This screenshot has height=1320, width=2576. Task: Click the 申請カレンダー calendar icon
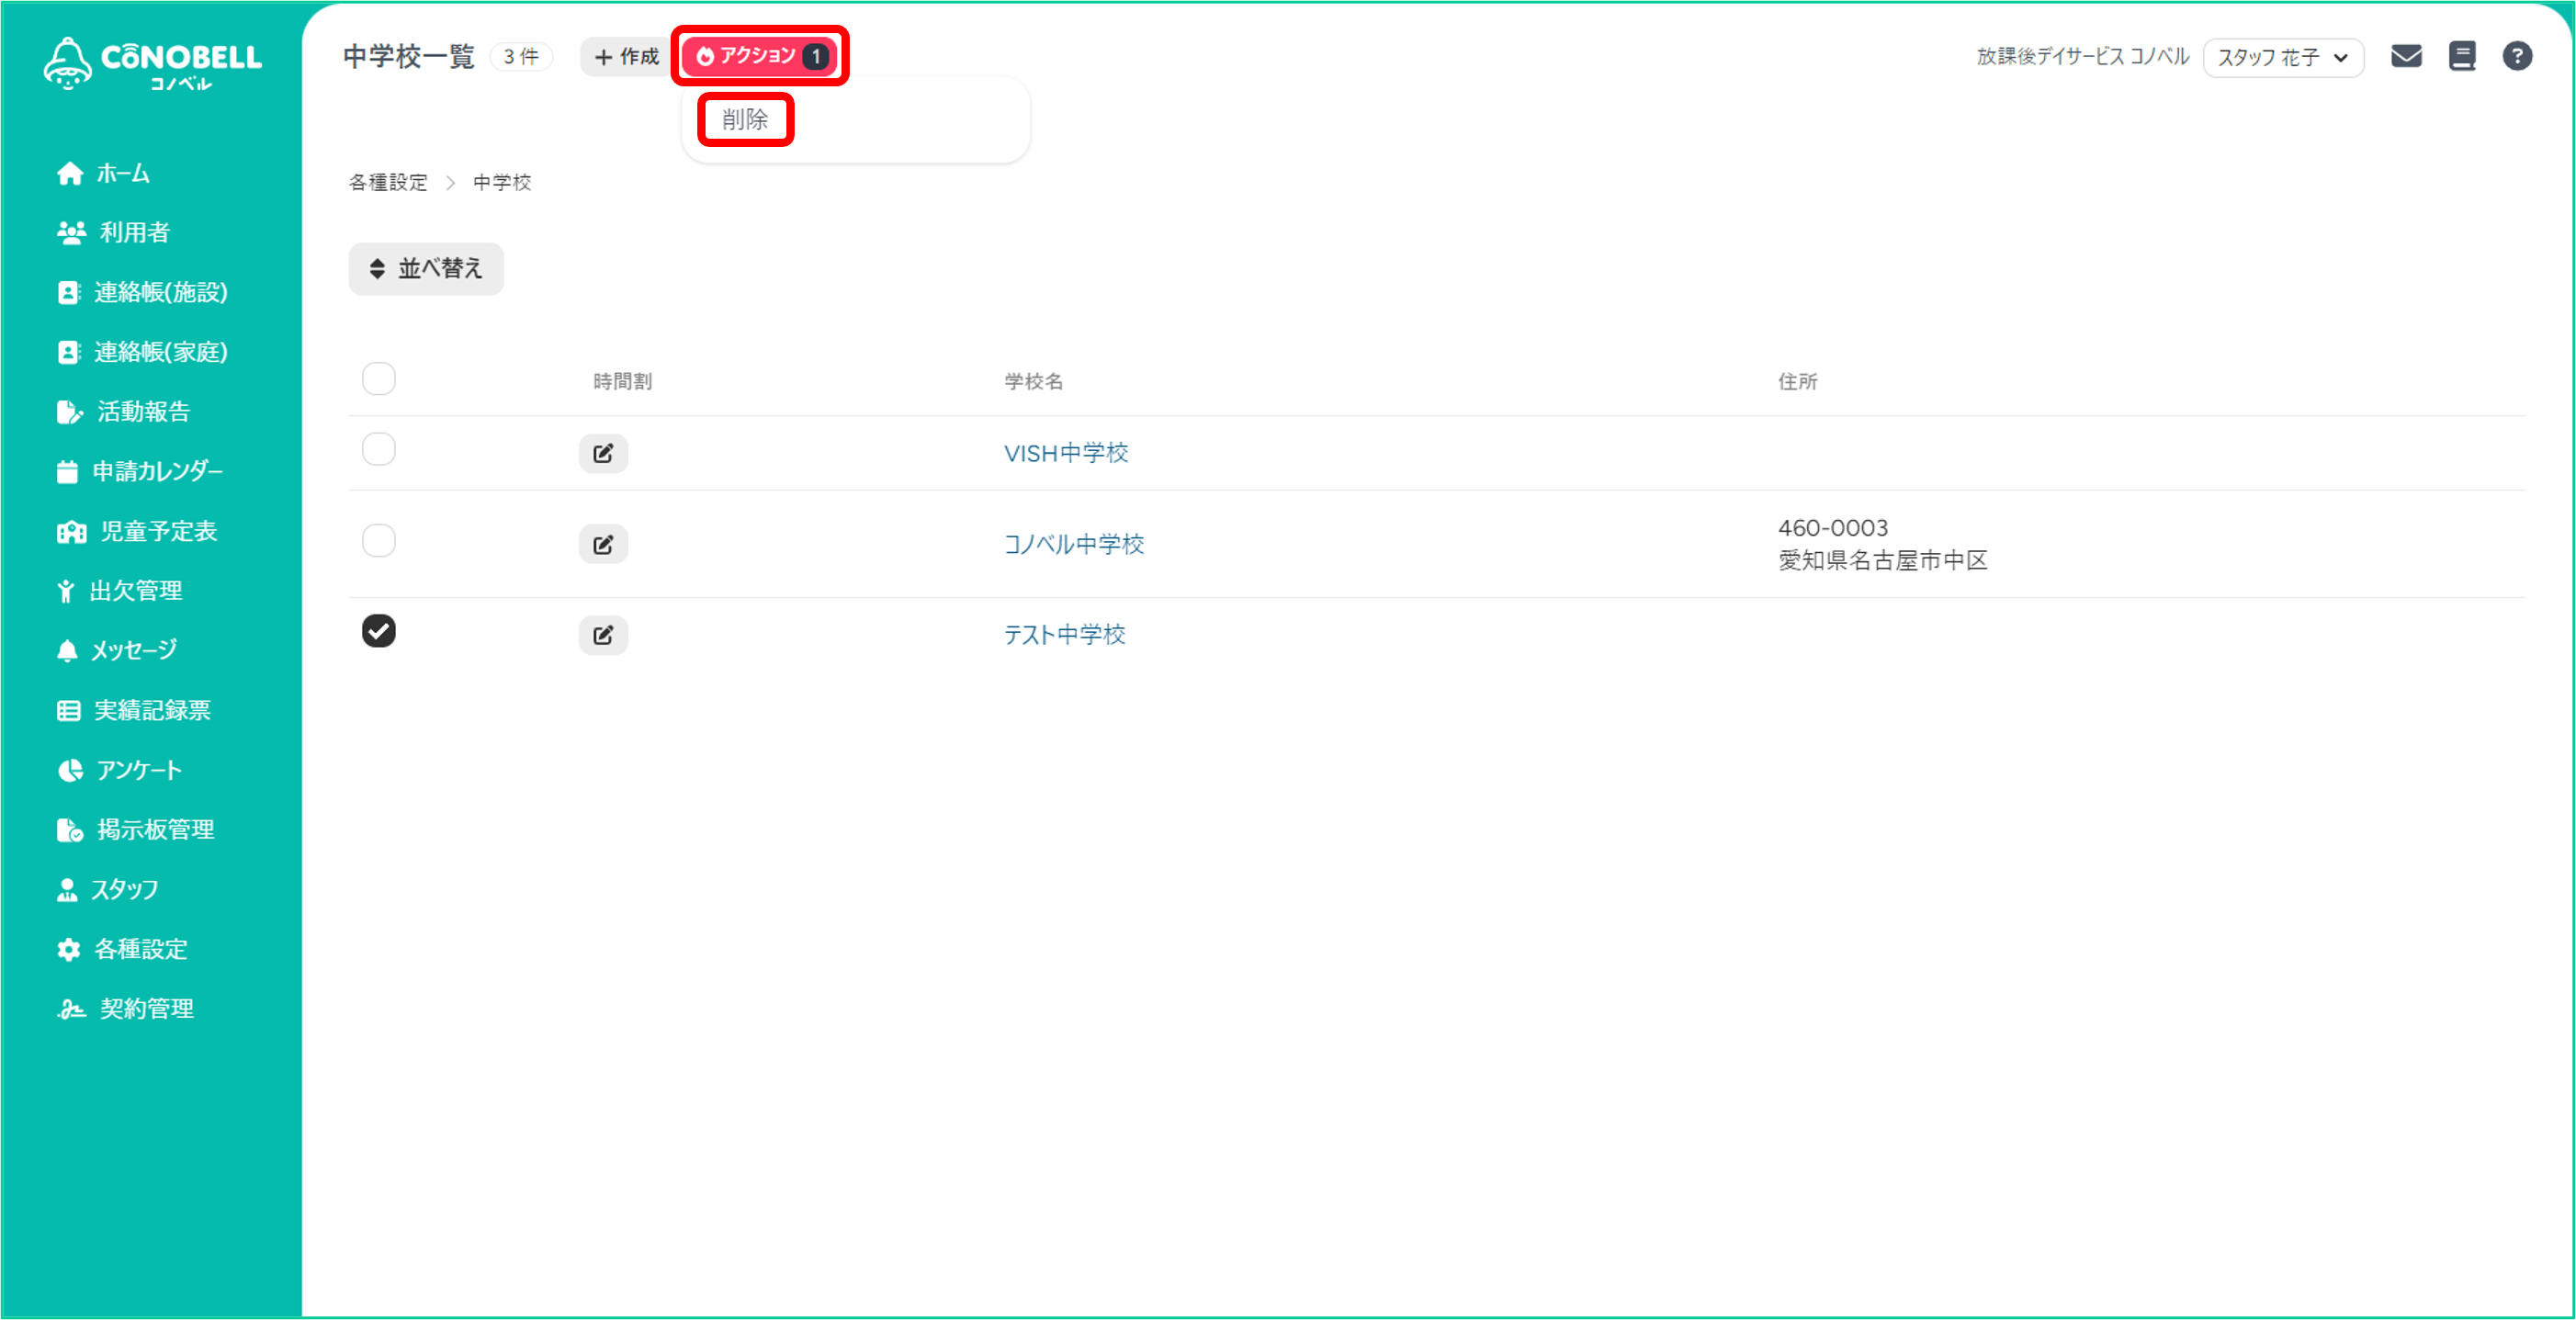pyautogui.click(x=67, y=471)
